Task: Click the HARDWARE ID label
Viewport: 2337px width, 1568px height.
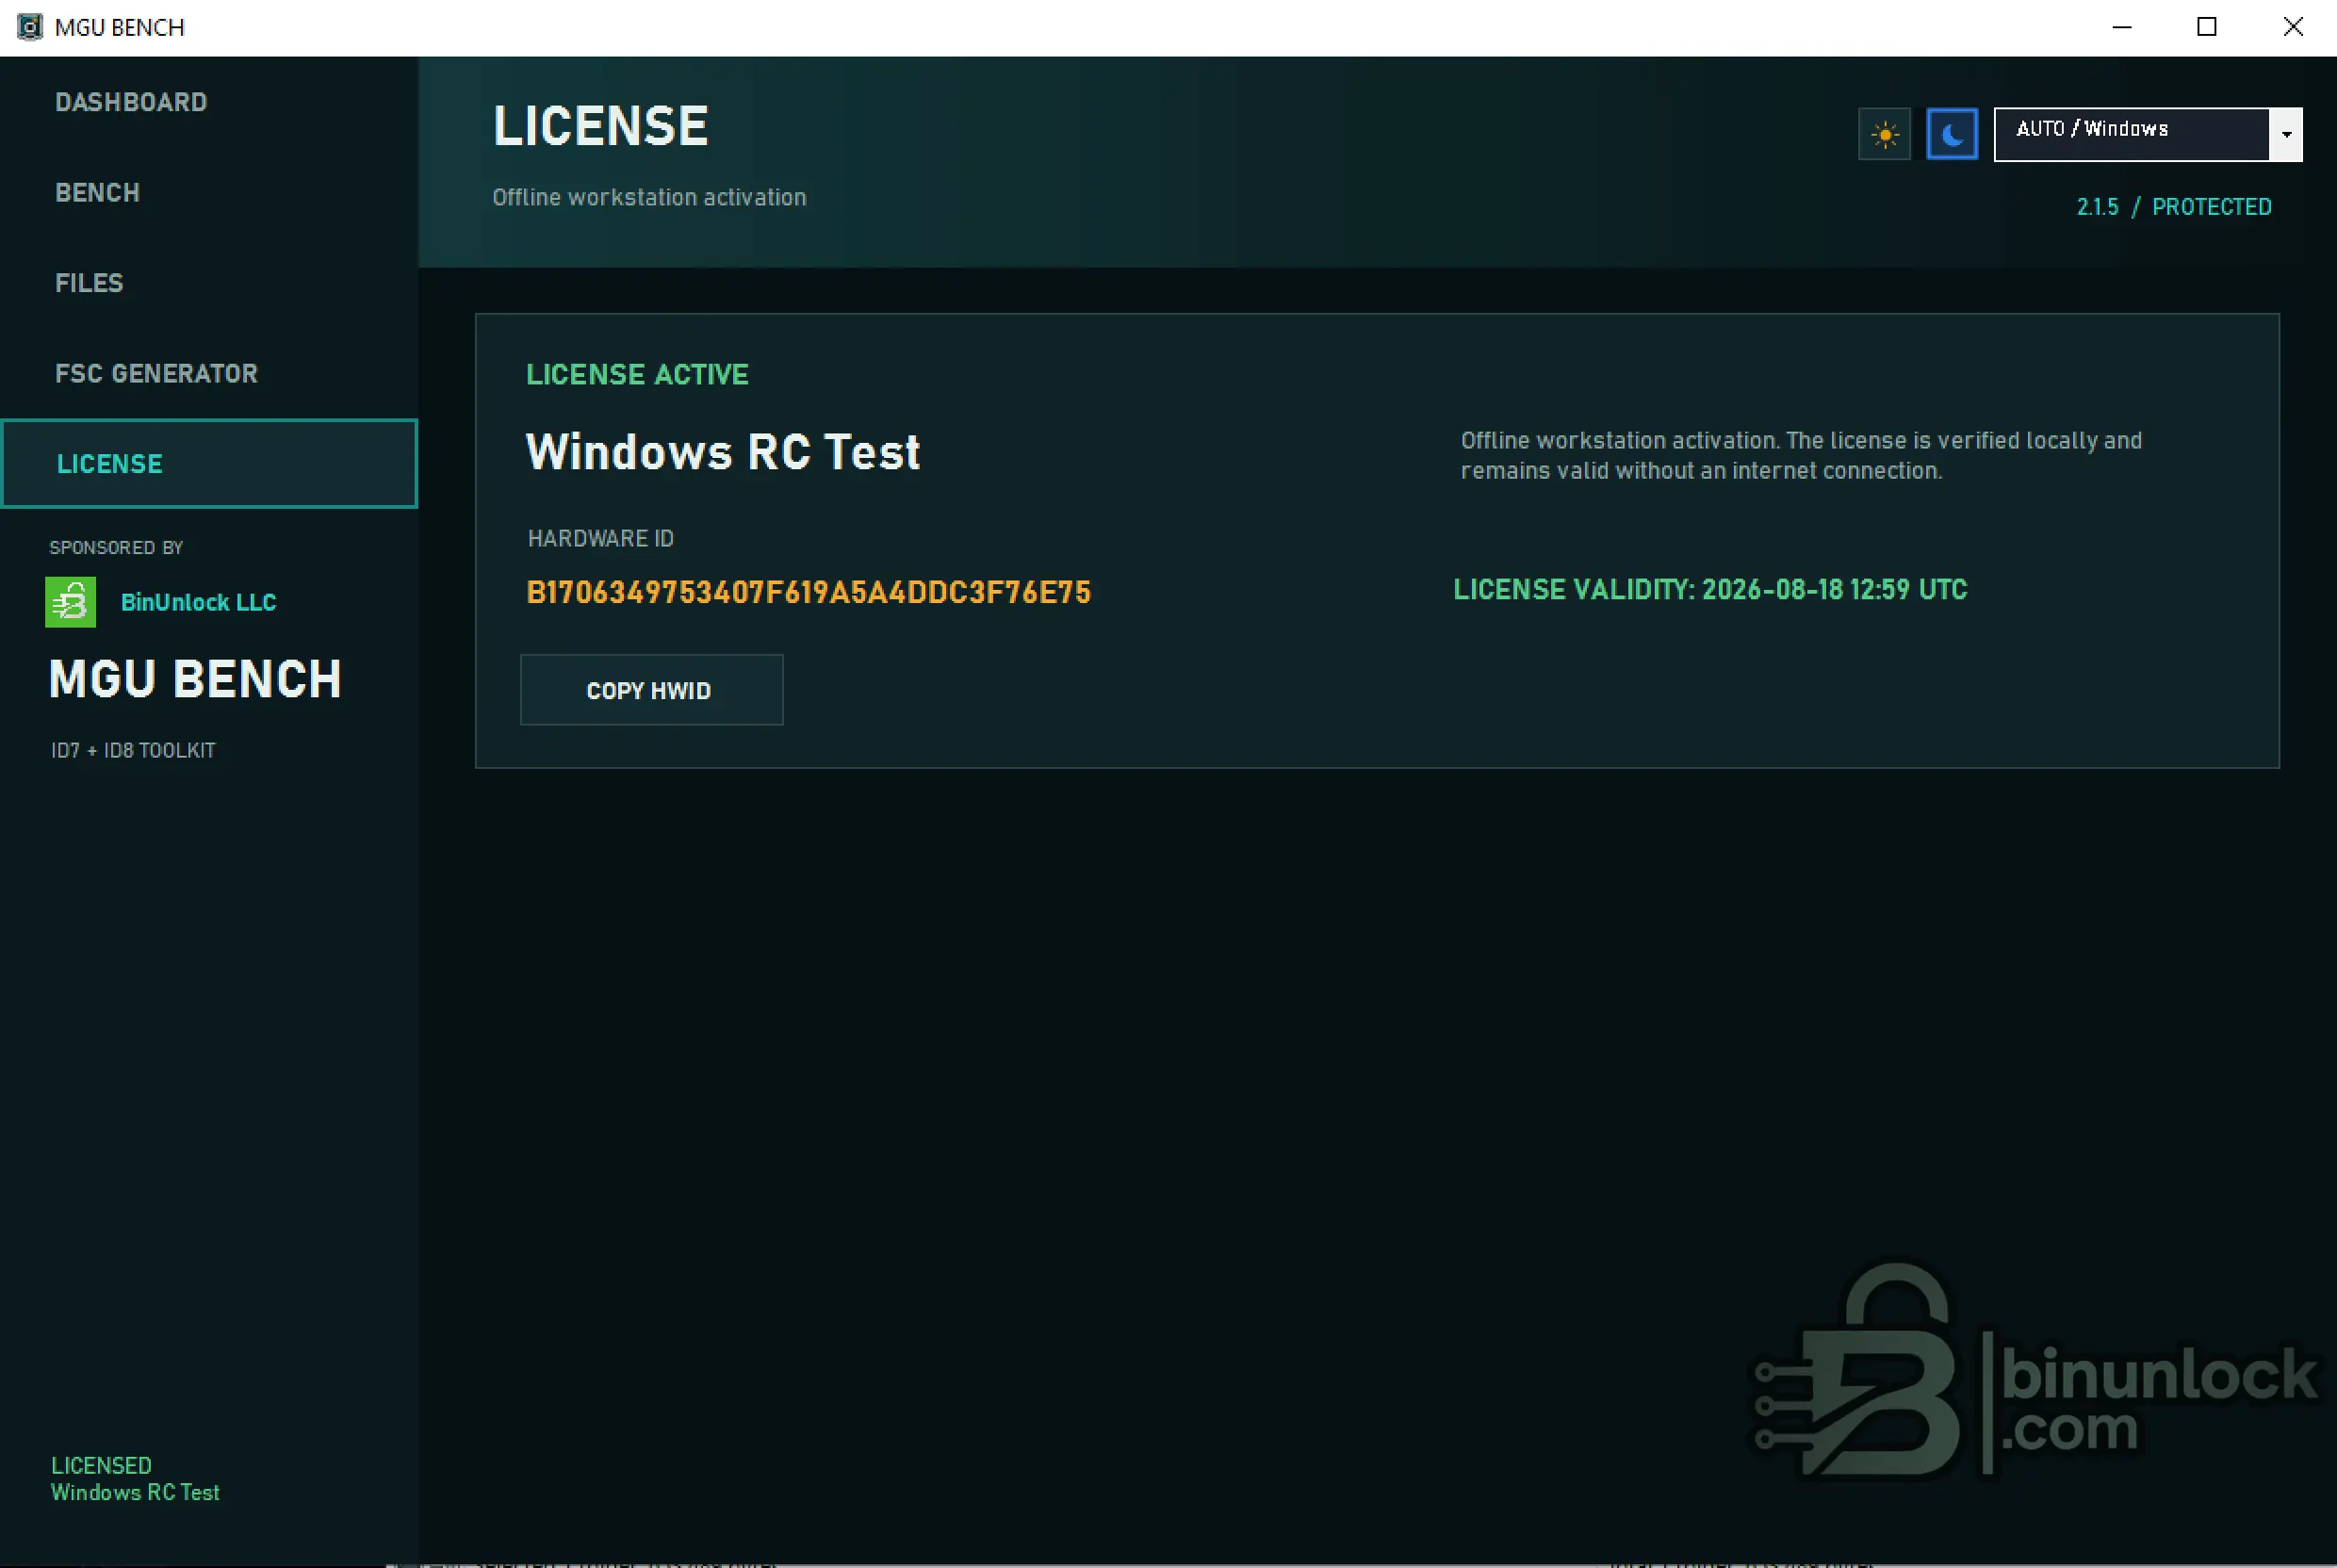Action: (600, 539)
